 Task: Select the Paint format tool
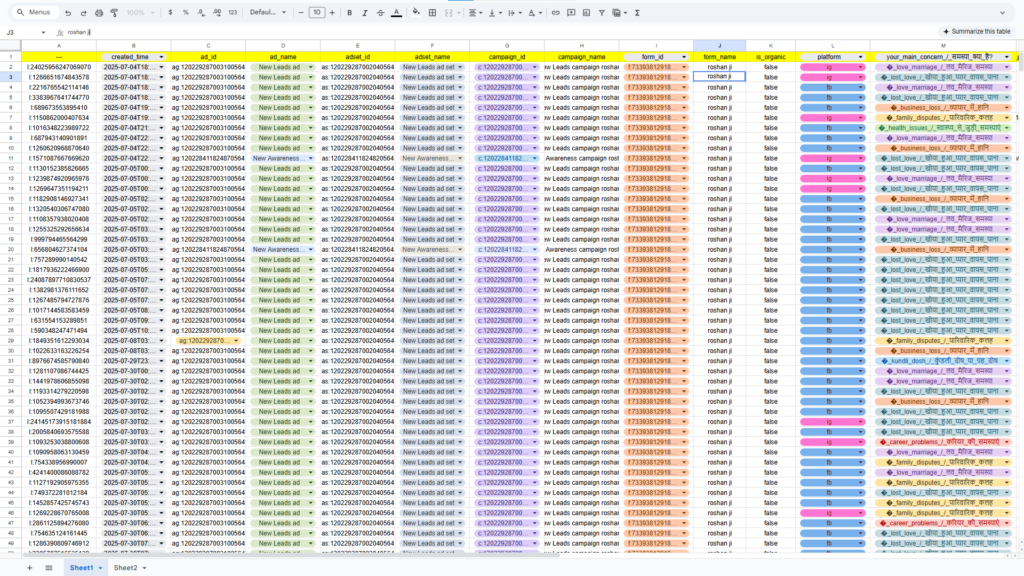coord(113,13)
